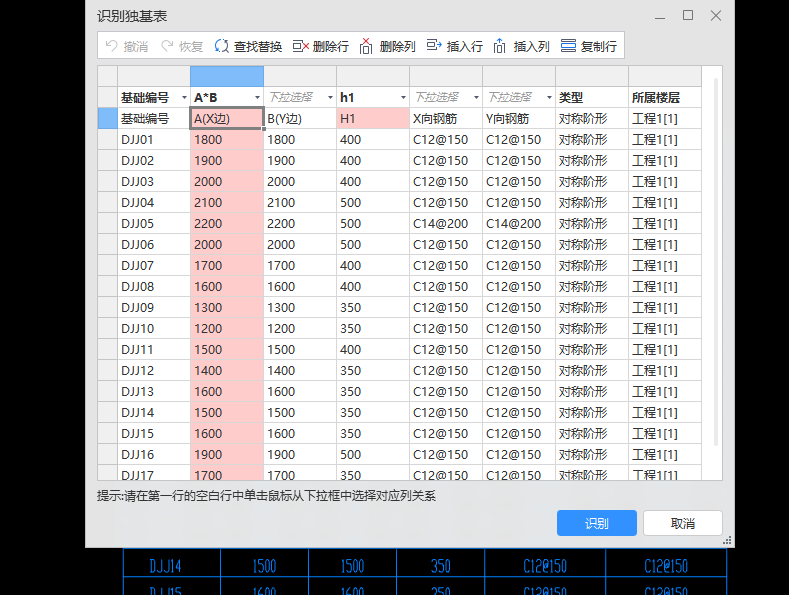Click the 1200 value in DJJ10 pink column
The width and height of the screenshot is (789, 595).
[x=227, y=328]
